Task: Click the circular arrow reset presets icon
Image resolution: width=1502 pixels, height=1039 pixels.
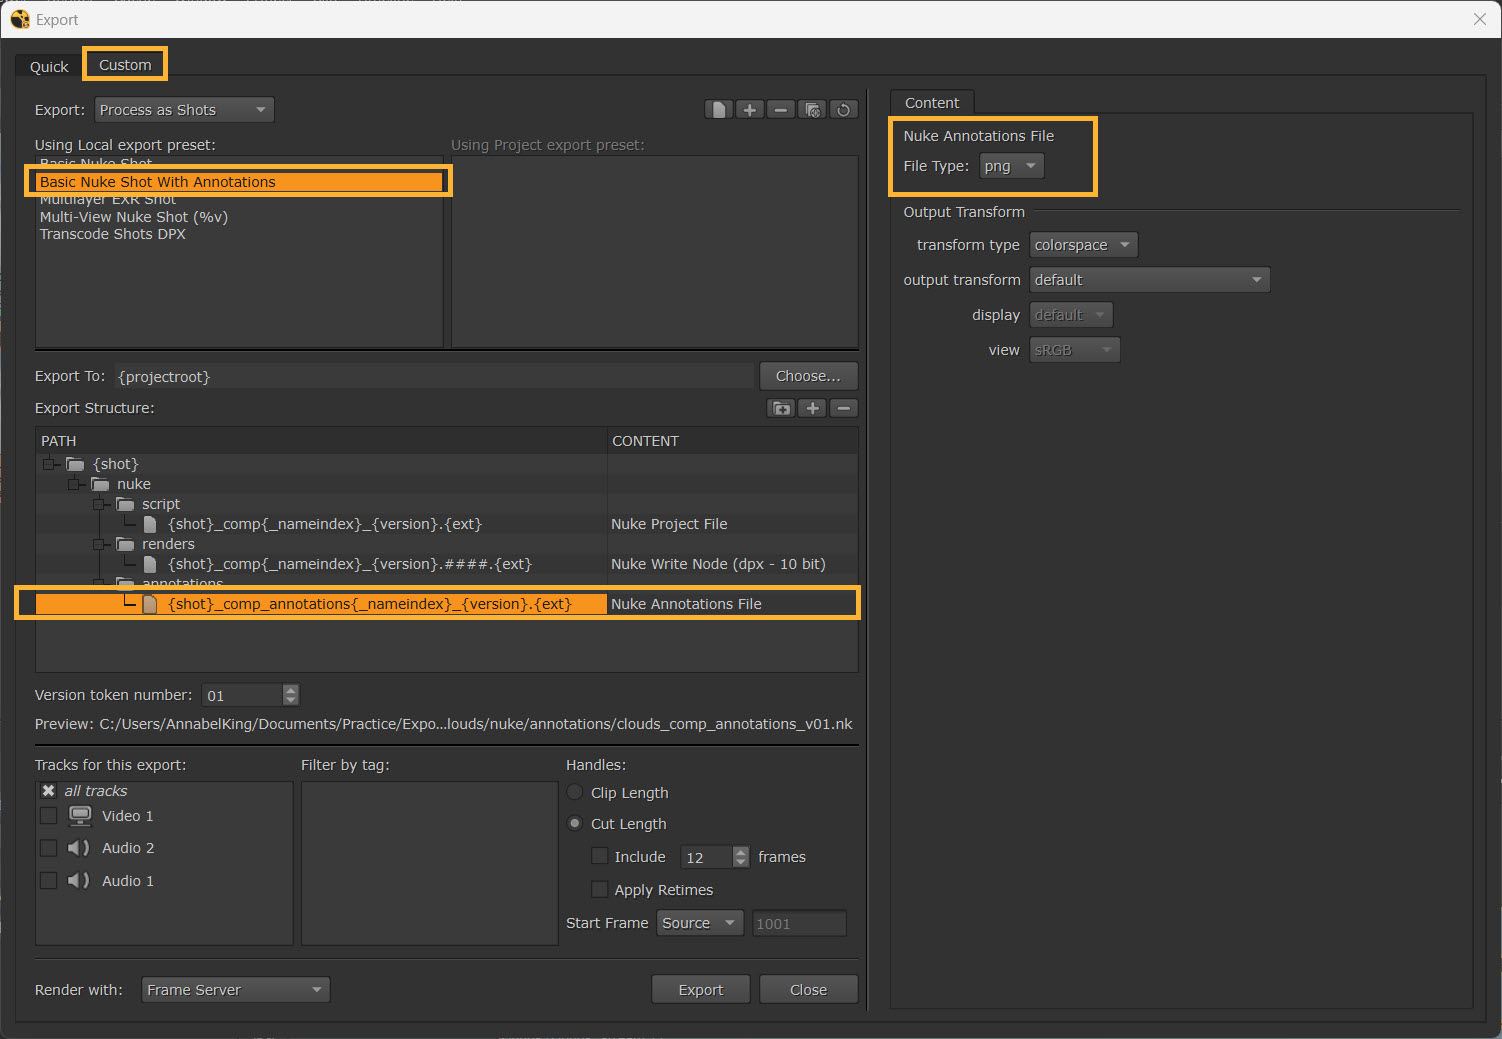Action: pyautogui.click(x=844, y=110)
